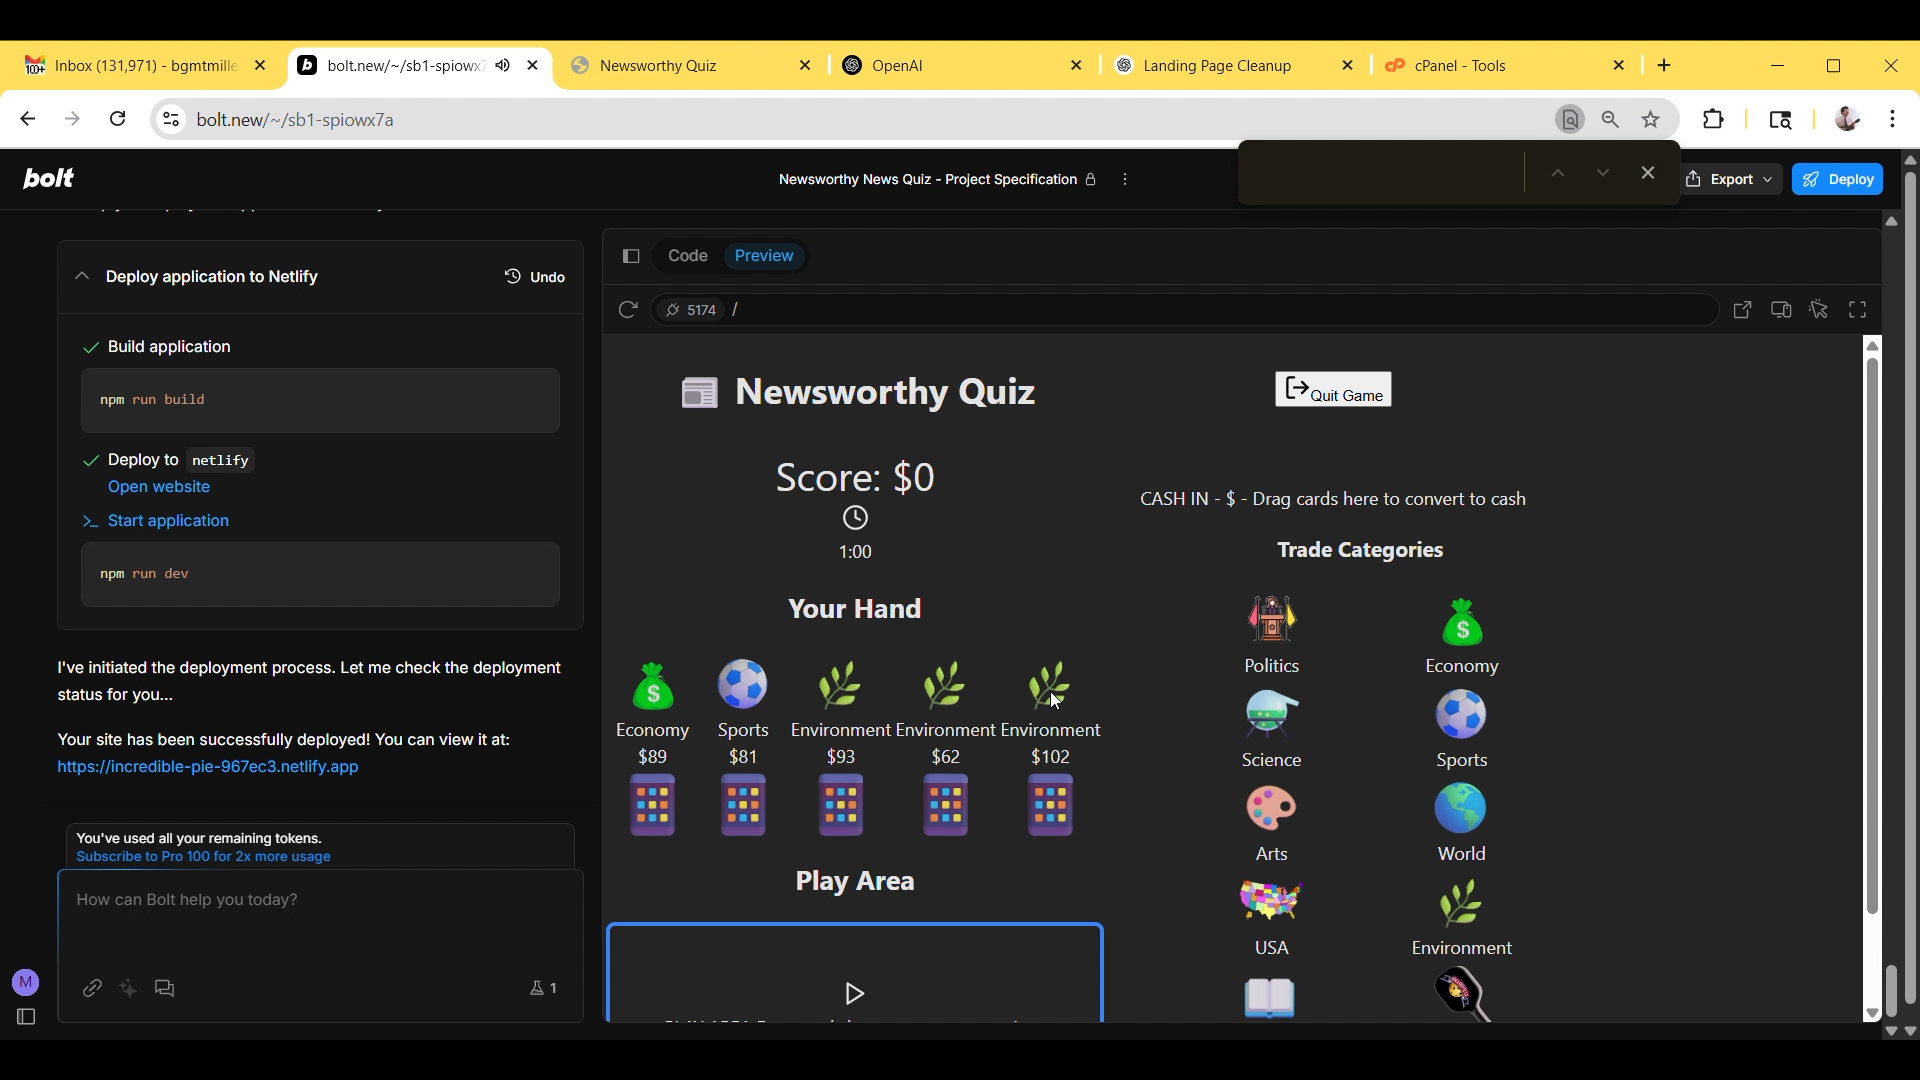Viewport: 1920px width, 1080px height.
Task: Click the attach file paperclip icon
Action: tap(92, 988)
